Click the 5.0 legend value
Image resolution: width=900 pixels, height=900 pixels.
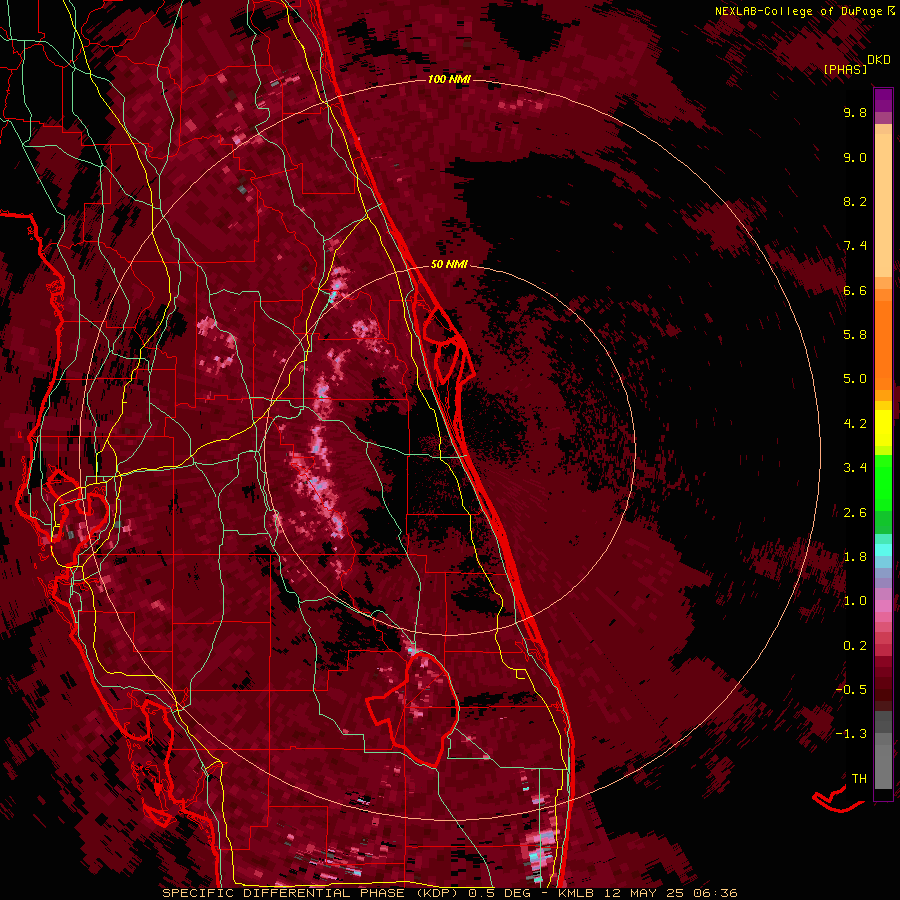855,379
